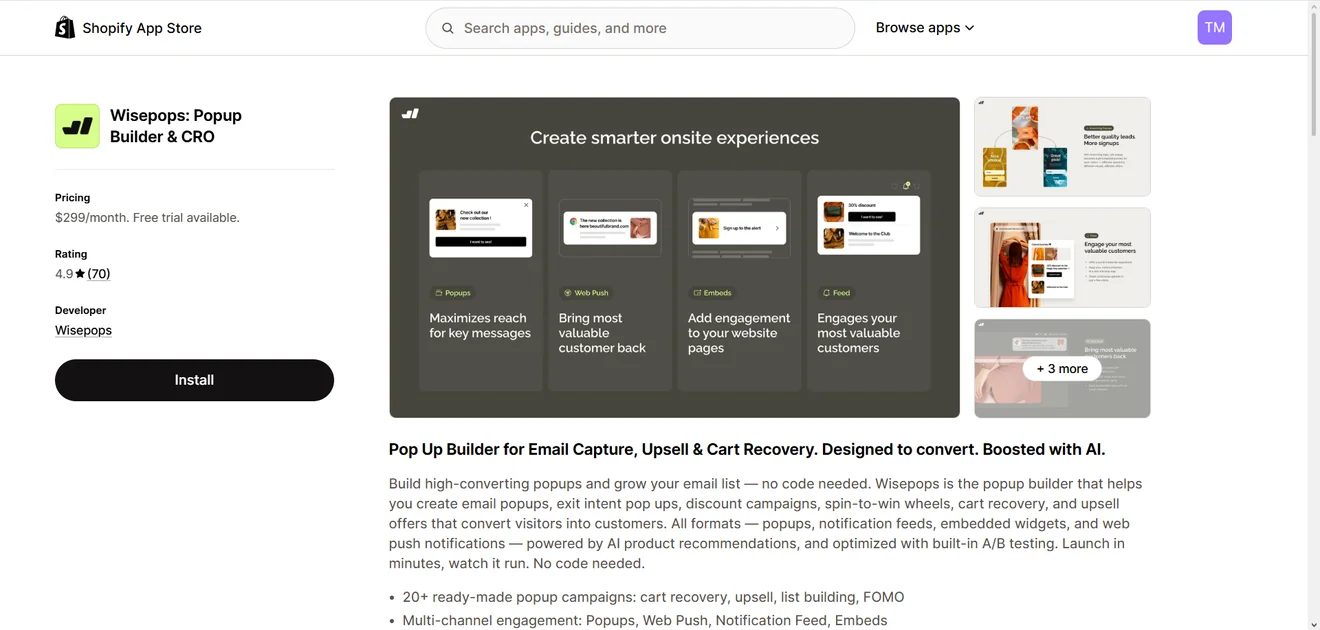
Task: Open the Wisepops developer link
Action: pyautogui.click(x=83, y=330)
